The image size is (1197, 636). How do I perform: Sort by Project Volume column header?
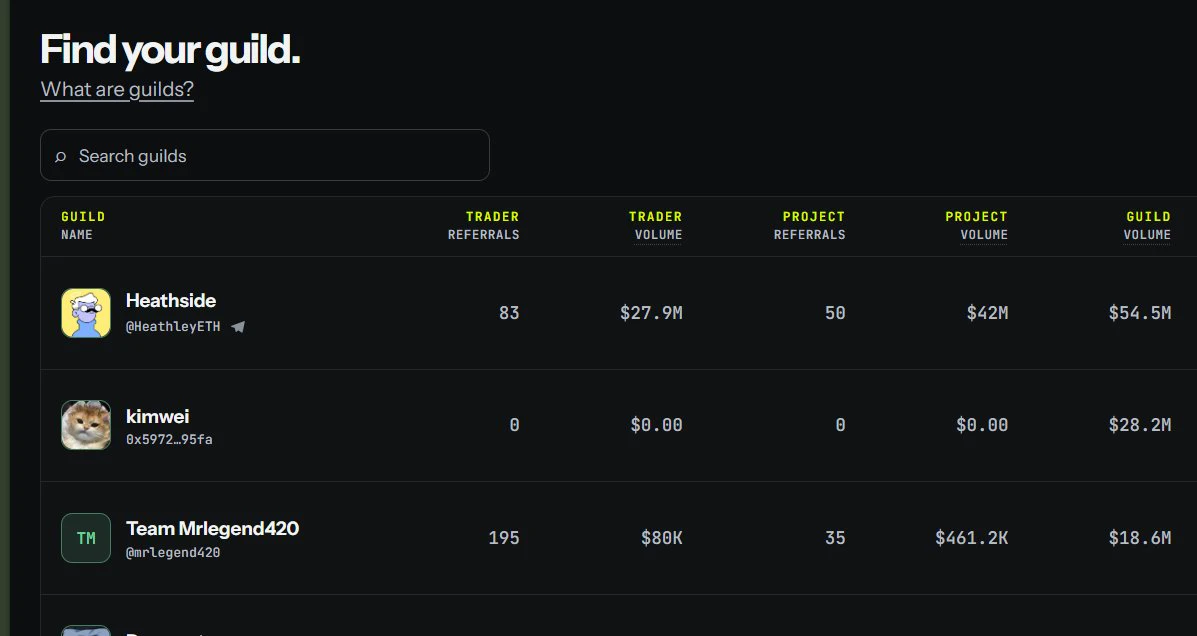point(976,225)
